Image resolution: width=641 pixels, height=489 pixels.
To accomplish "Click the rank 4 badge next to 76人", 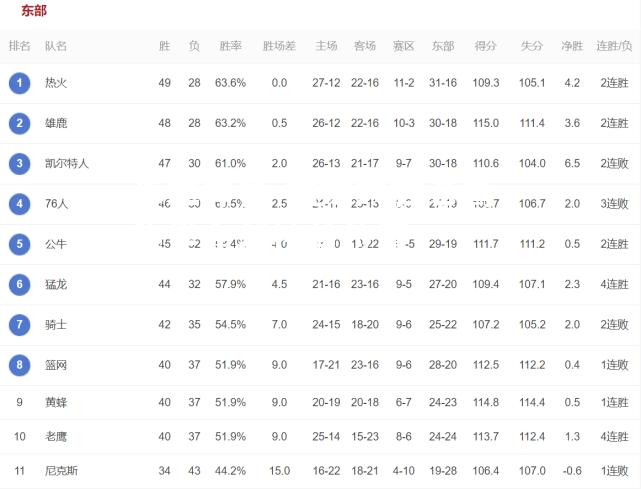I will click(x=20, y=204).
